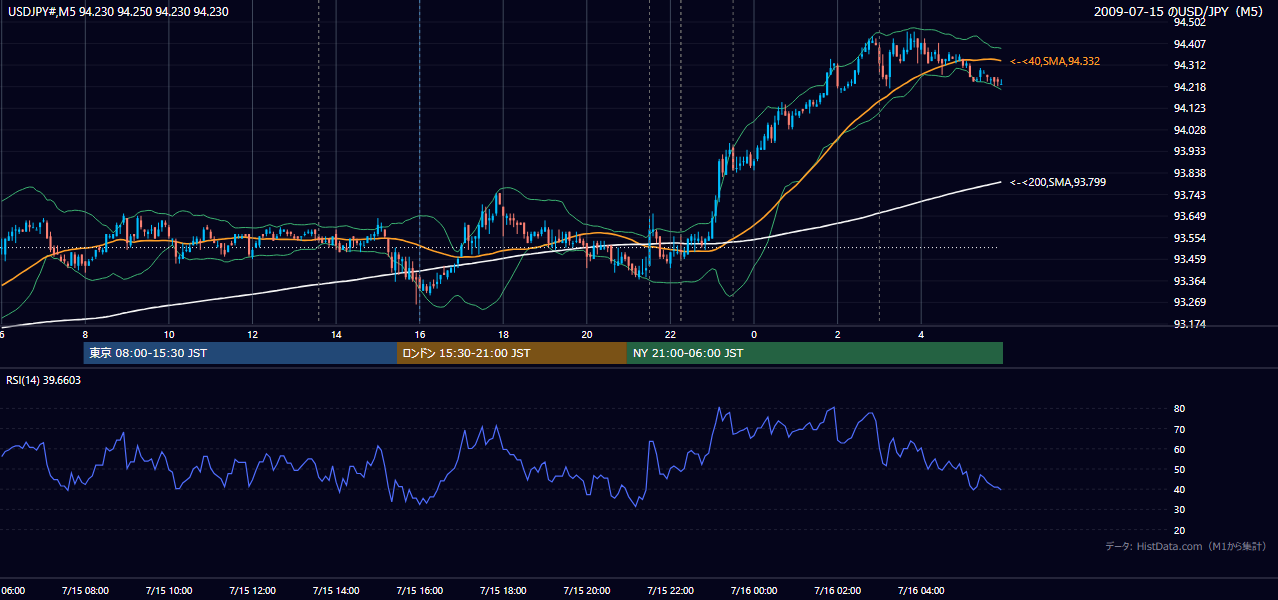Open the データ: HistData.com source credit
The image size is (1278, 600).
[x=1186, y=546]
